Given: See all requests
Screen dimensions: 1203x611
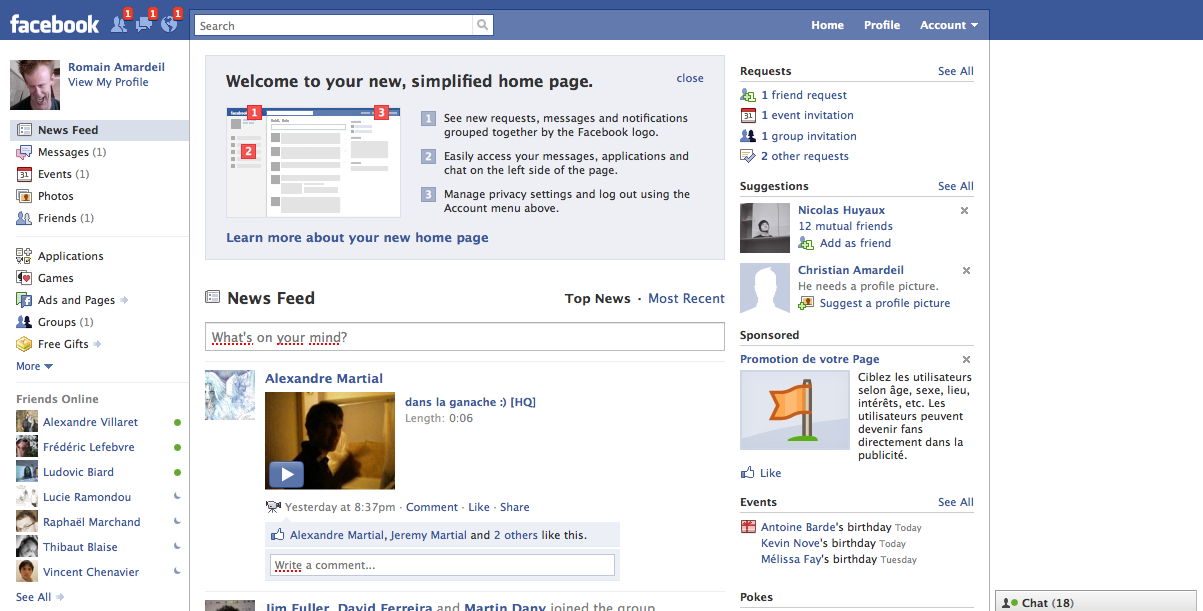Looking at the screenshot, I should click(955, 71).
